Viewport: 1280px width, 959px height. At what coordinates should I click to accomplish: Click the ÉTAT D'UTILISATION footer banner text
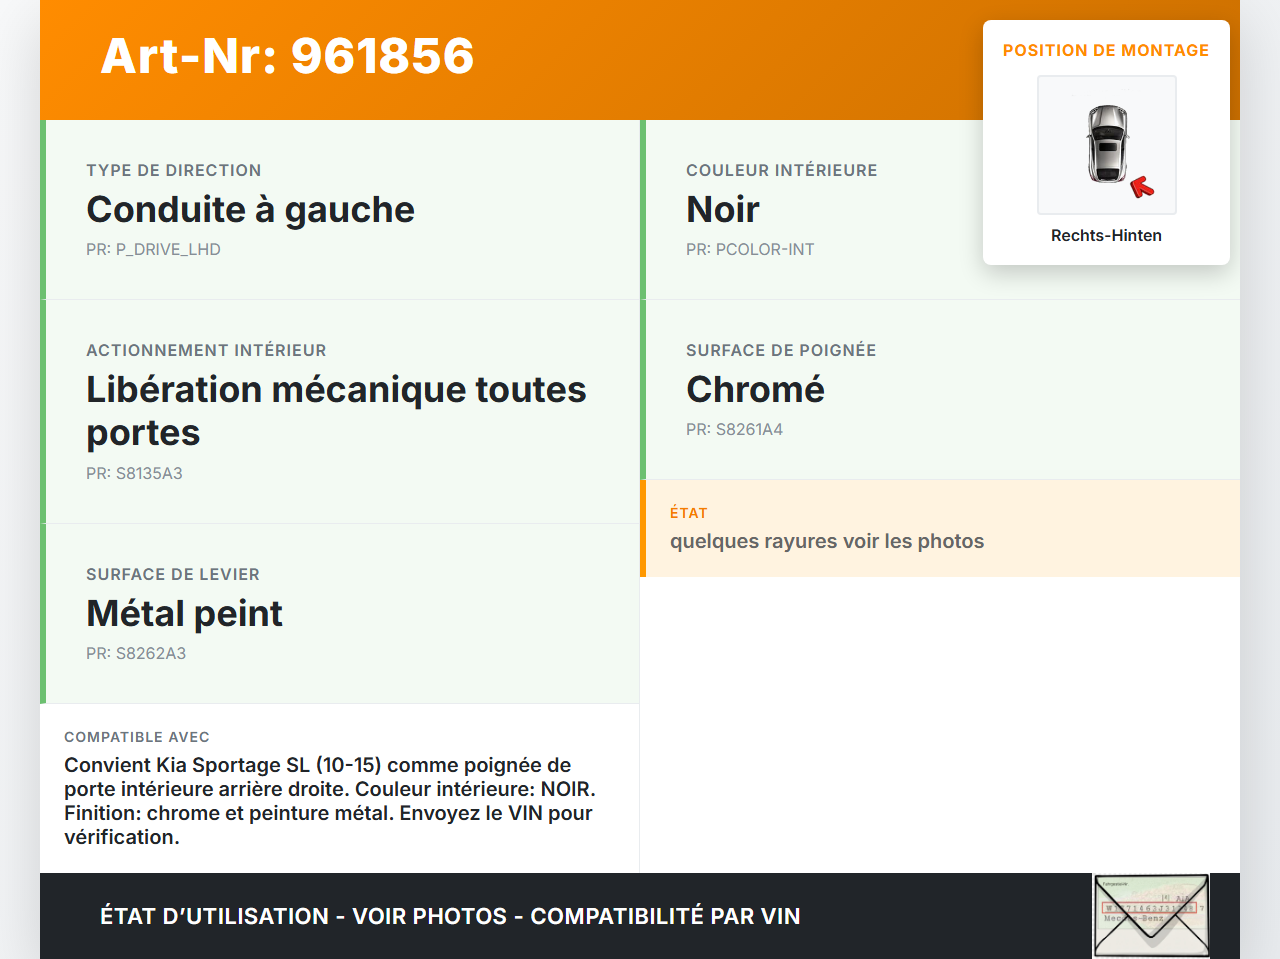coord(450,916)
